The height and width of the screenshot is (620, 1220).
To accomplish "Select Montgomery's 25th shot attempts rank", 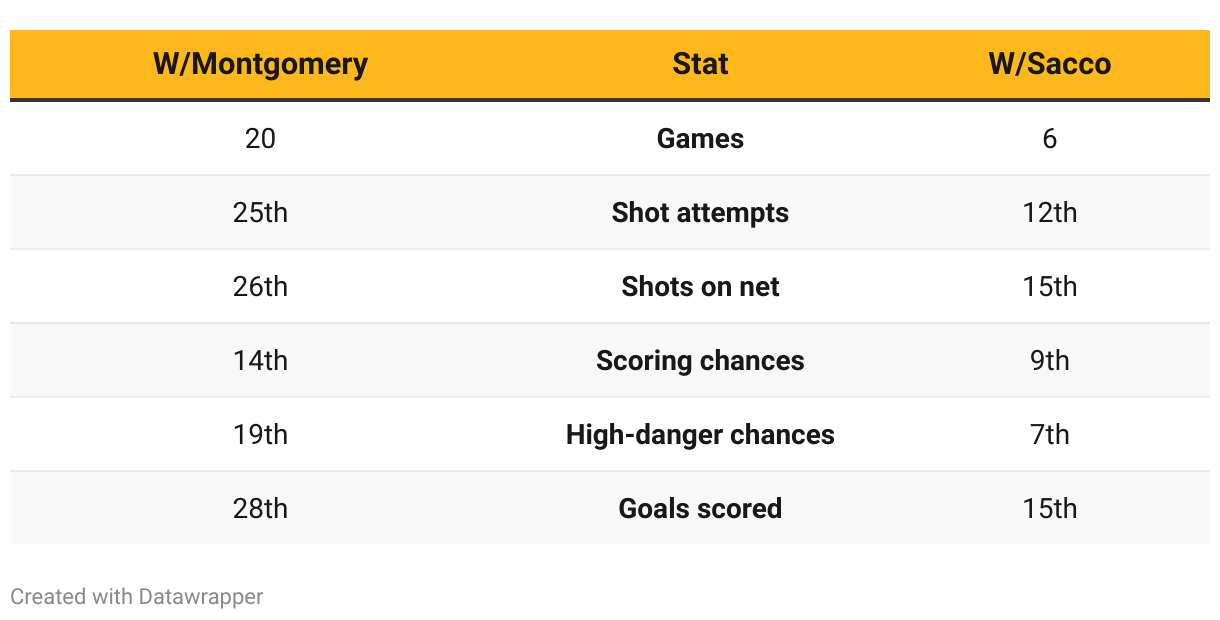I will (260, 212).
